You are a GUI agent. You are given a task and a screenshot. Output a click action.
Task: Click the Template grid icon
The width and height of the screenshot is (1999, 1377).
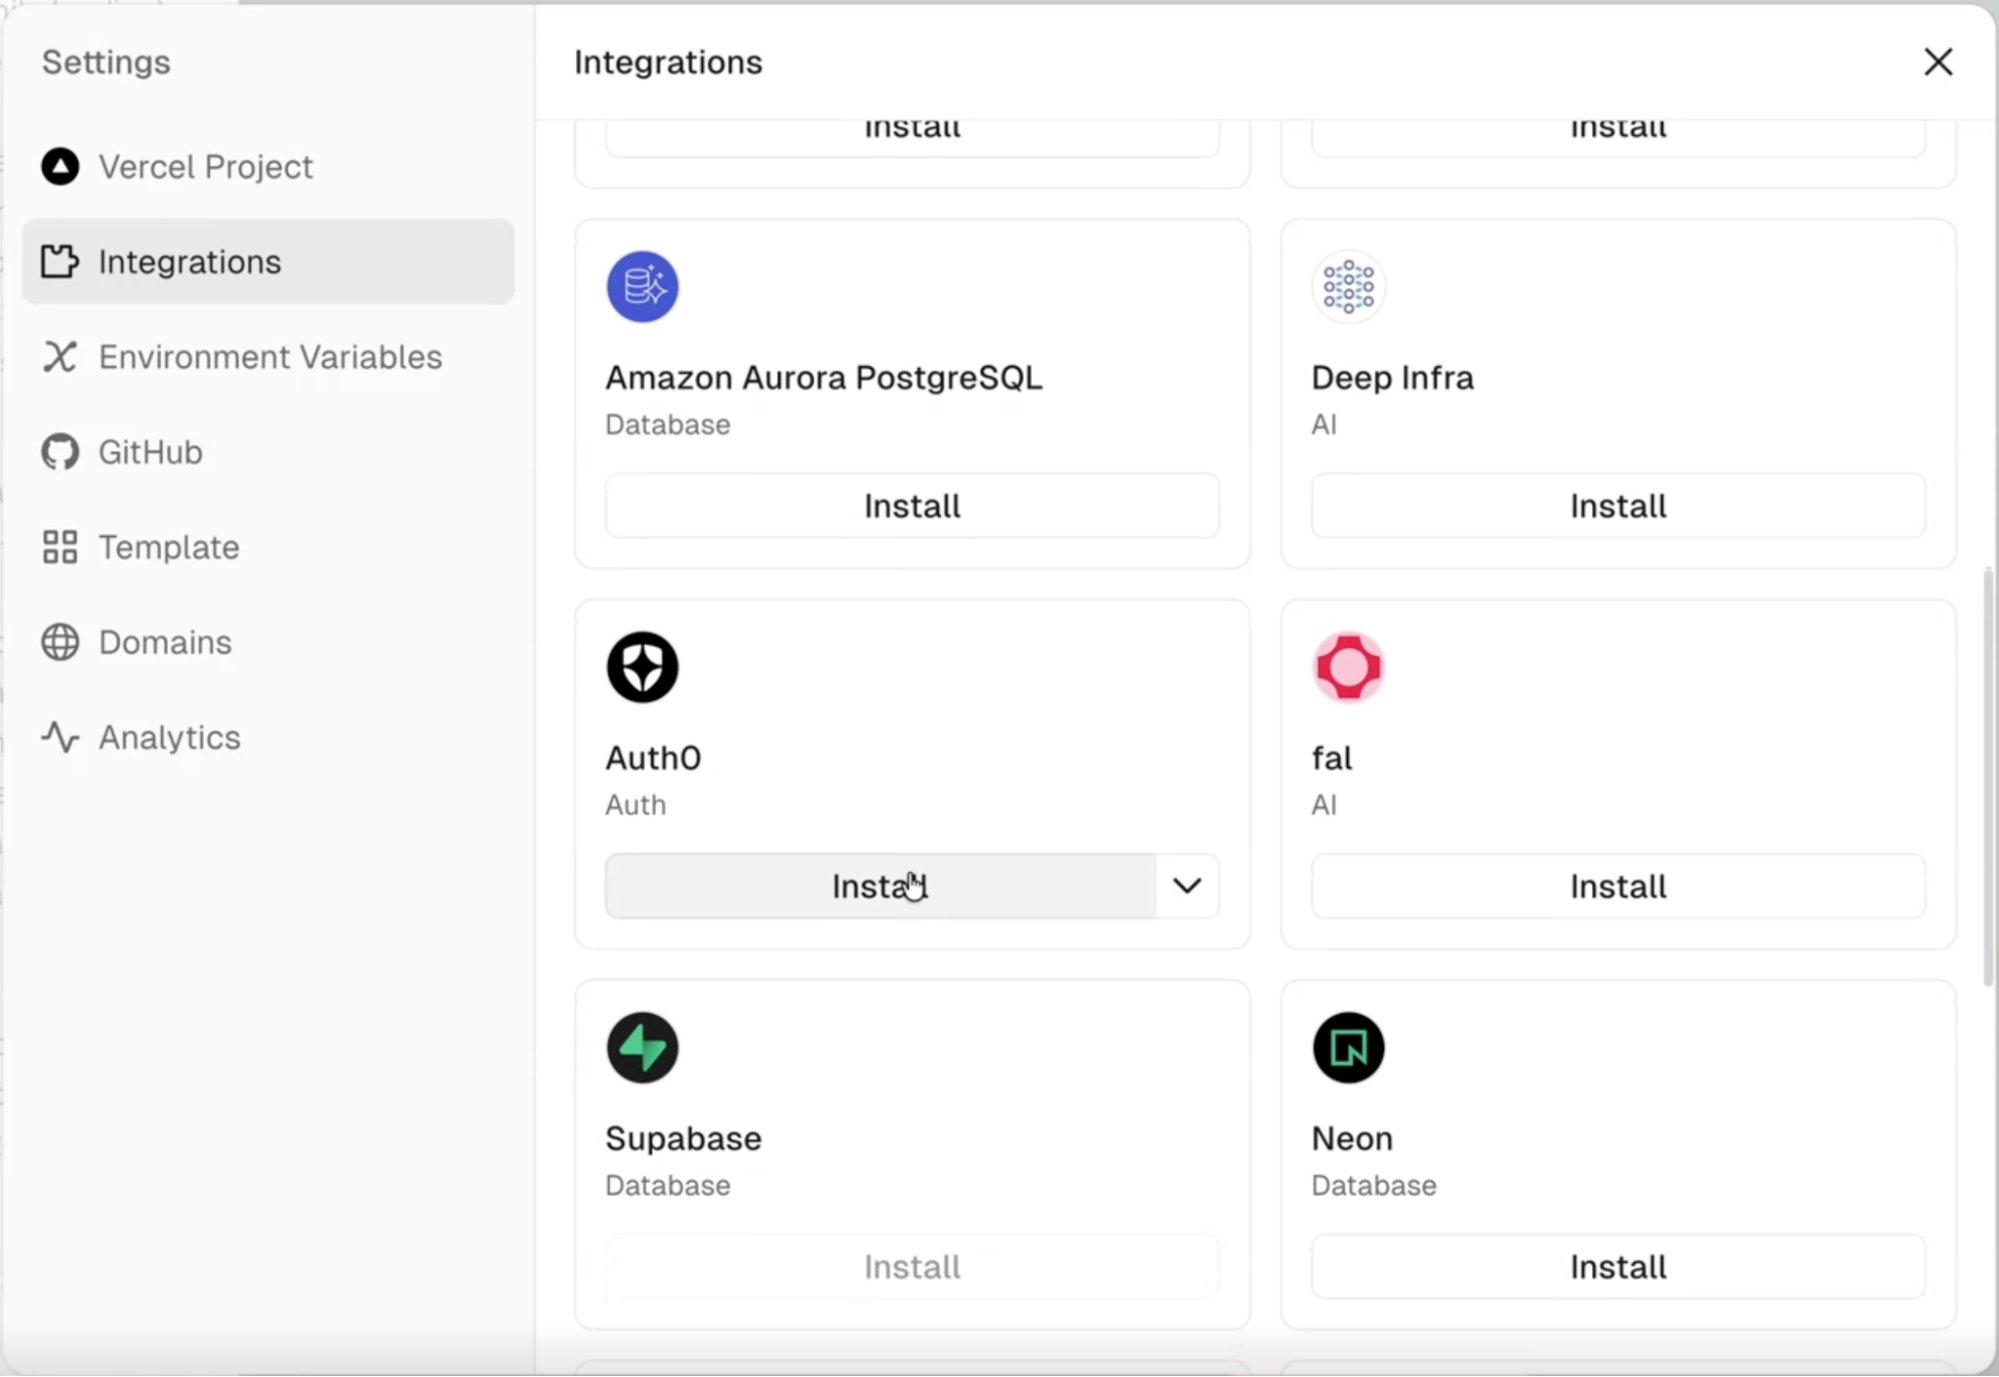tap(60, 547)
